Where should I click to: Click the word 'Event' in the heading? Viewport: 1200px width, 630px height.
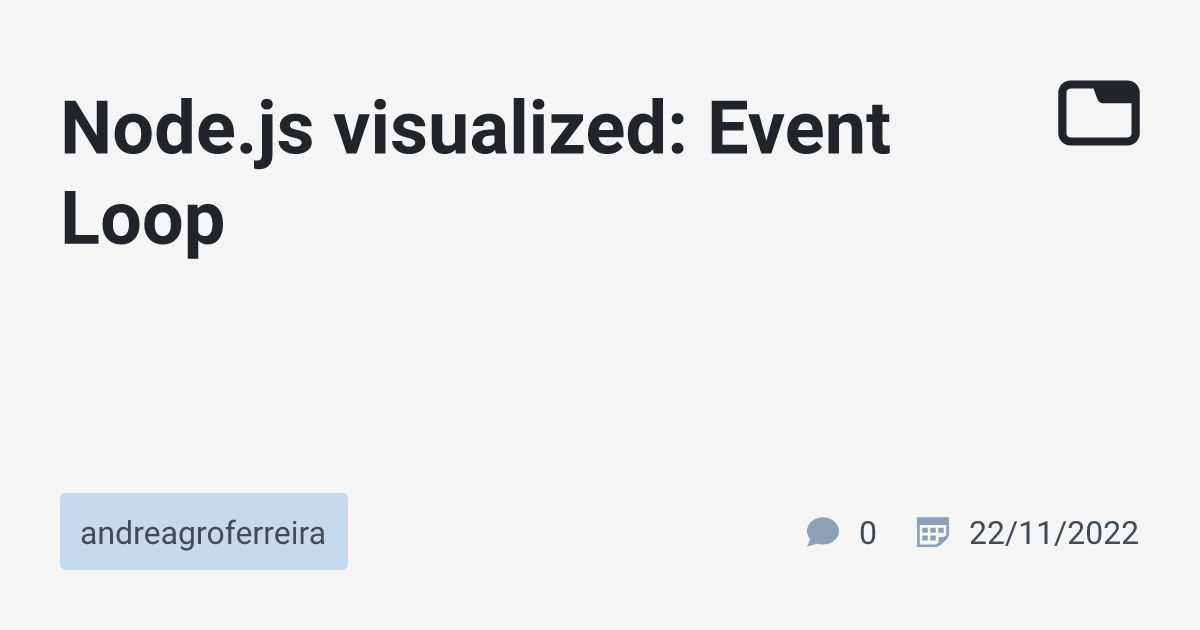[799, 129]
